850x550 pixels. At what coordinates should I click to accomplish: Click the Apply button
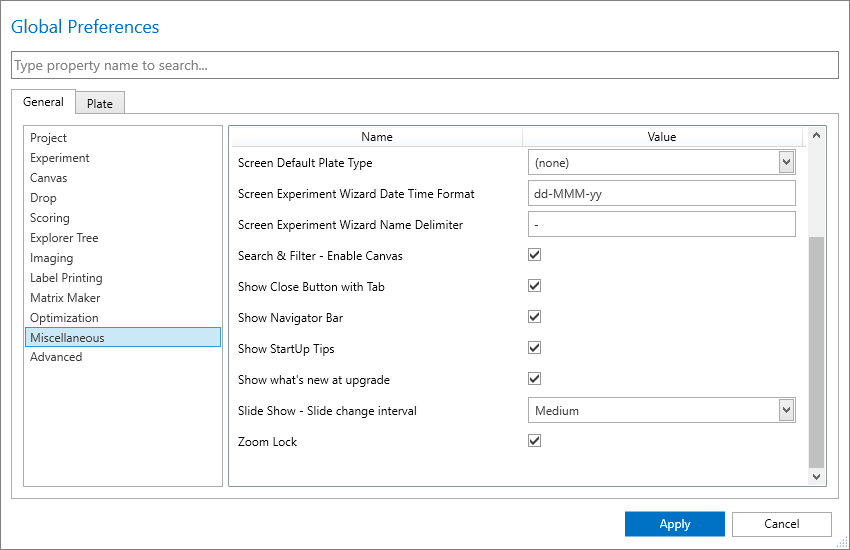[674, 524]
